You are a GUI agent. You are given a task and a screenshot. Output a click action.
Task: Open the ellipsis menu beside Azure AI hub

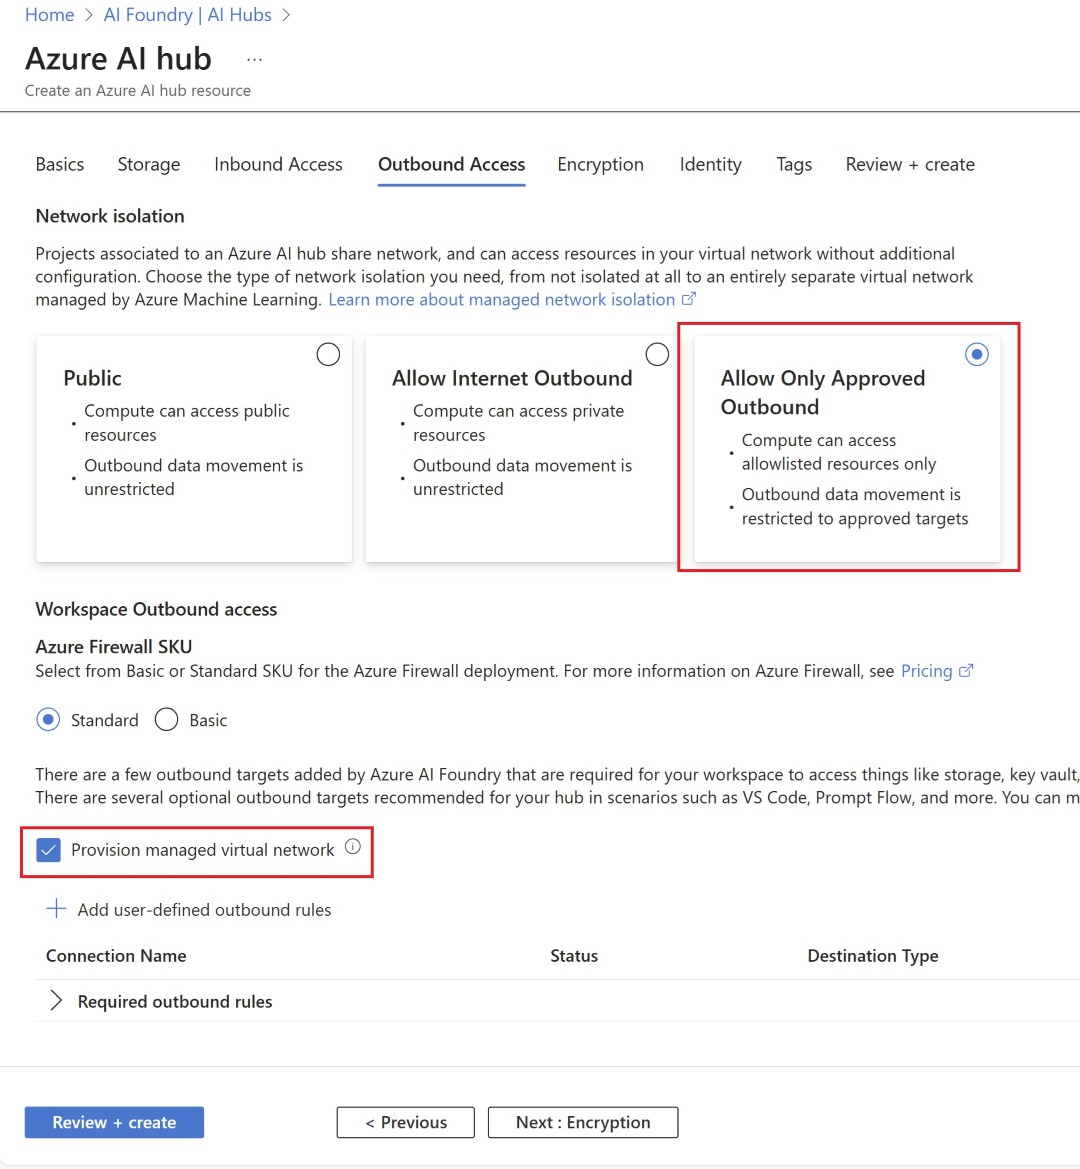(254, 60)
